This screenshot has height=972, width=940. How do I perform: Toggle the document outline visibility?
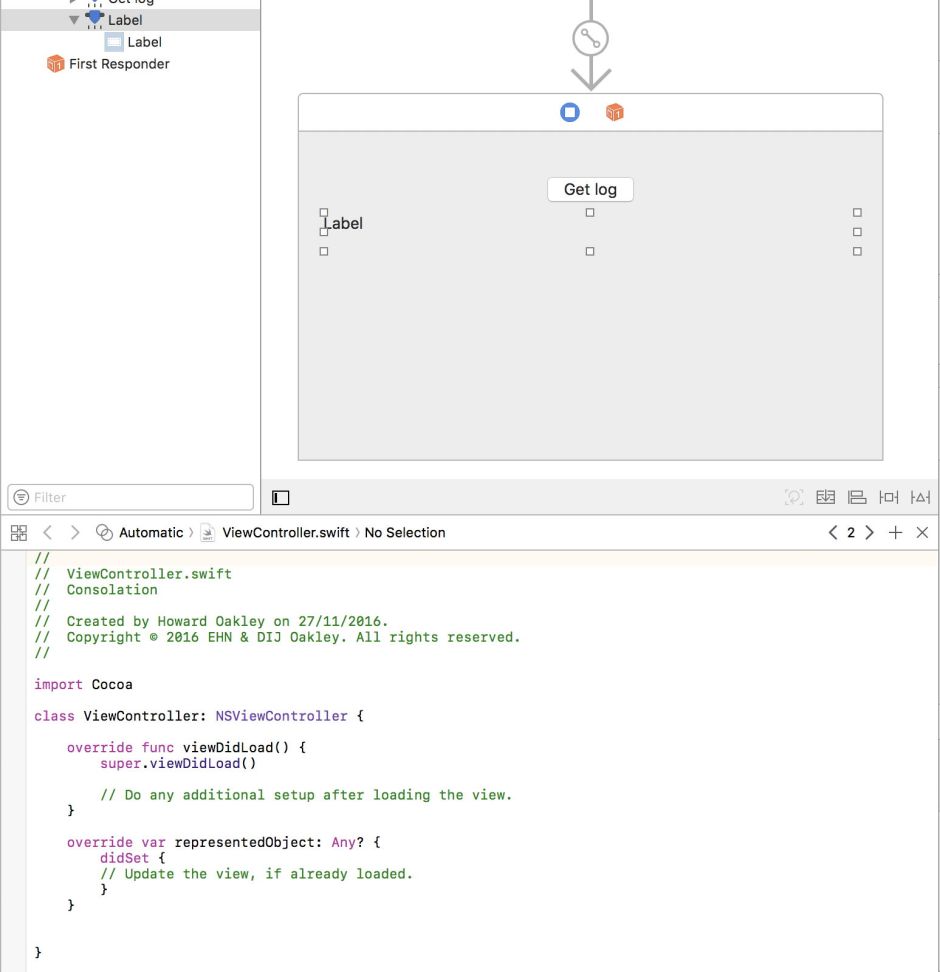[280, 497]
